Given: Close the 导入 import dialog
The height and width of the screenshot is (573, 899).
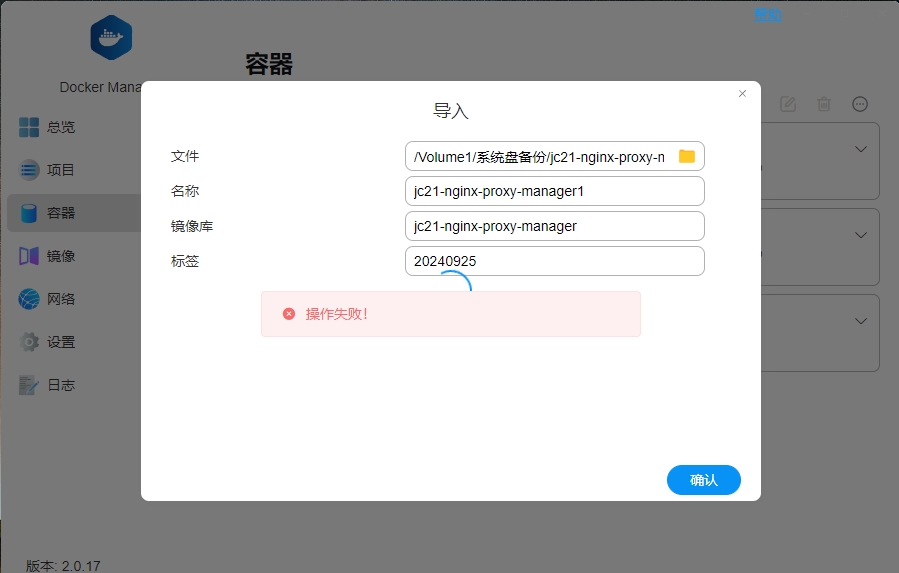Looking at the screenshot, I should (x=742, y=93).
